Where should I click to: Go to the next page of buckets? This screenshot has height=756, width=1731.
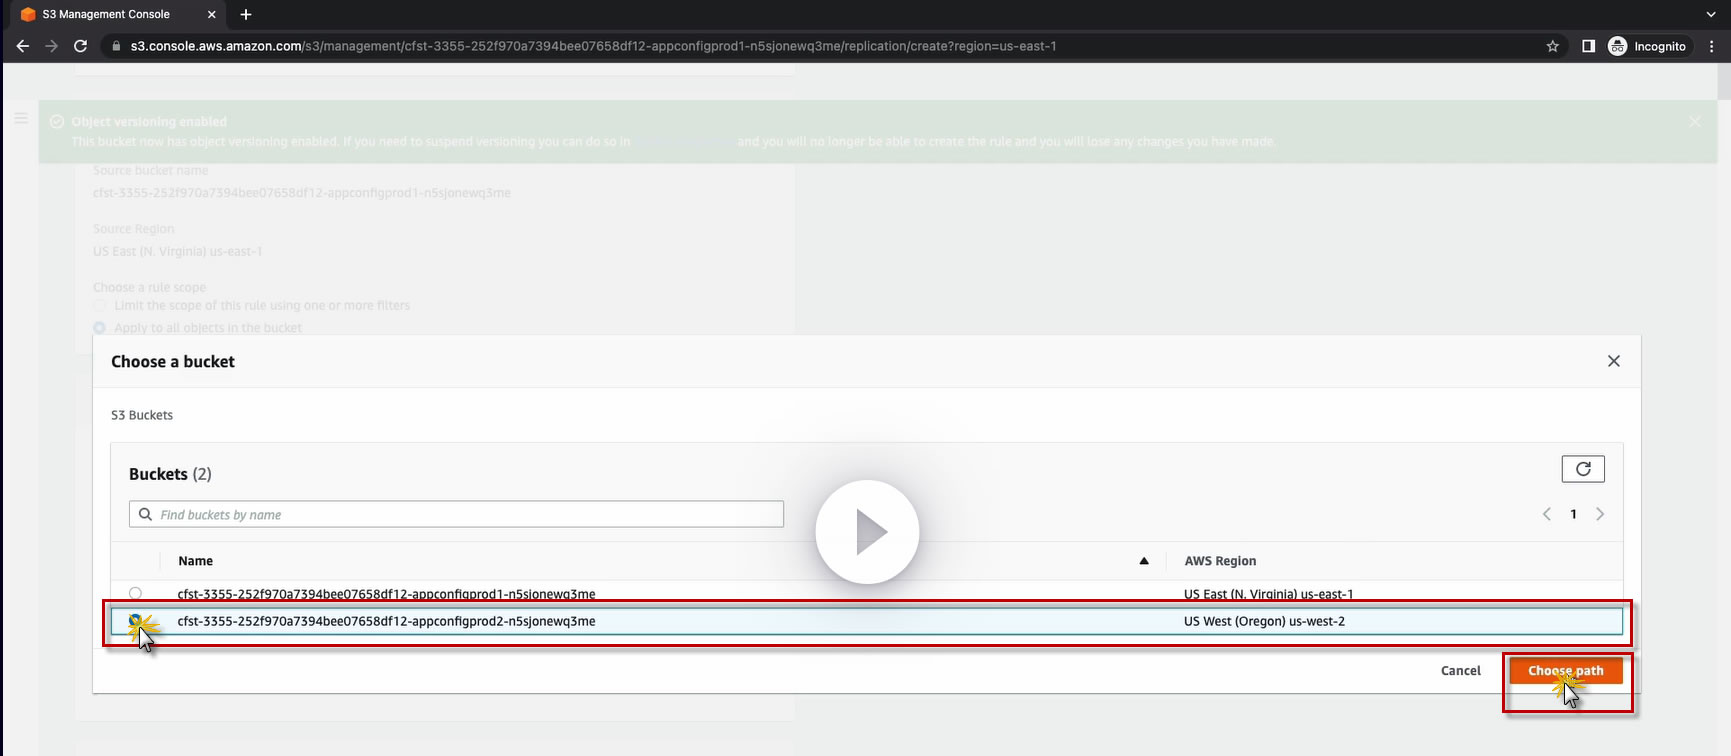pyautogui.click(x=1600, y=514)
